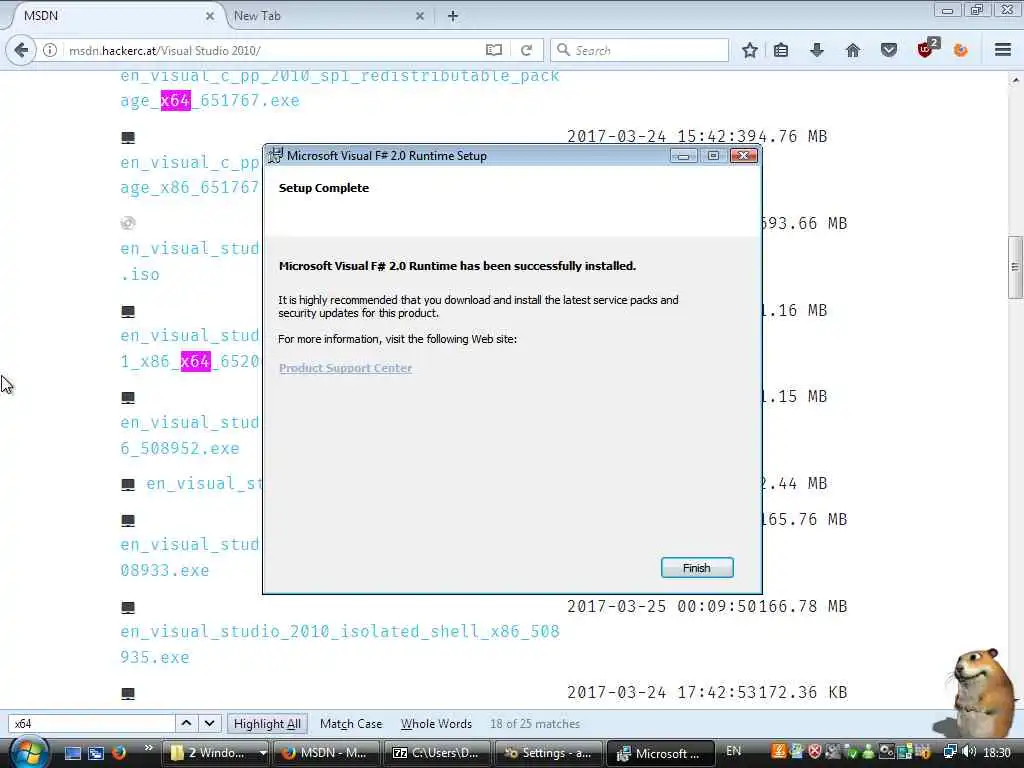
Task: Show bookmarks list icon
Action: (781, 50)
